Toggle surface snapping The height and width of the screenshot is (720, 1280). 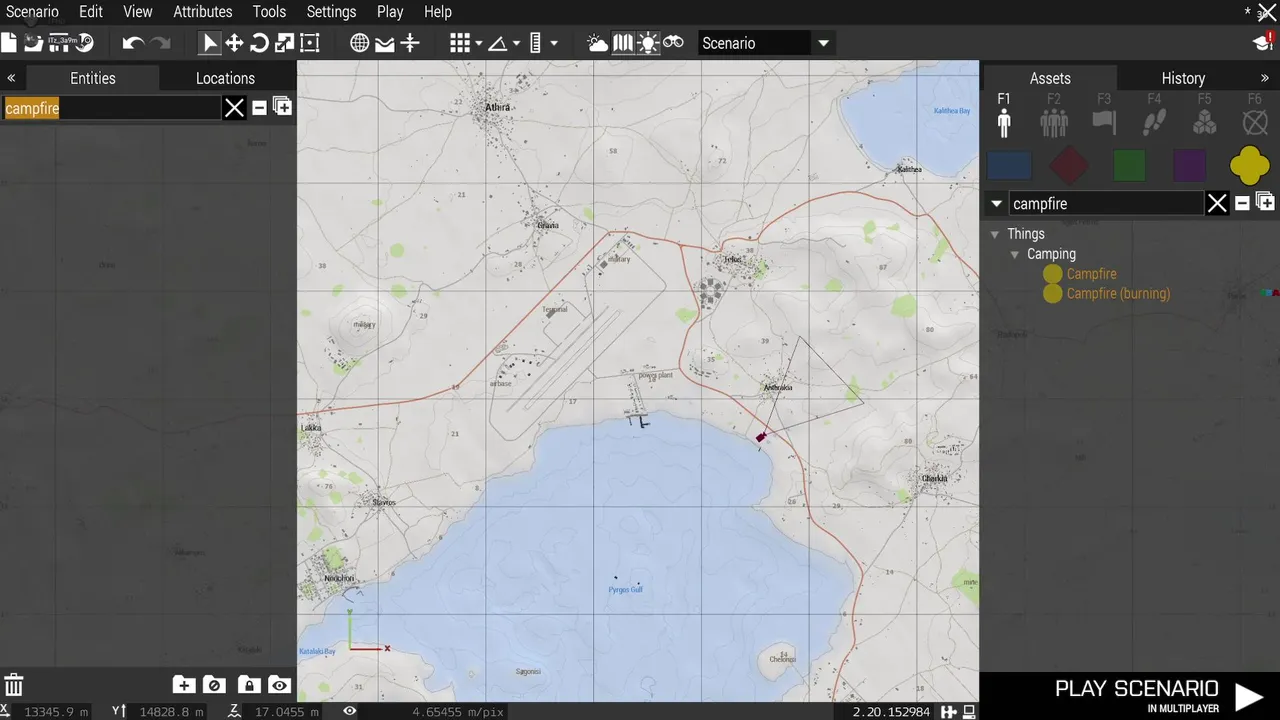point(385,43)
